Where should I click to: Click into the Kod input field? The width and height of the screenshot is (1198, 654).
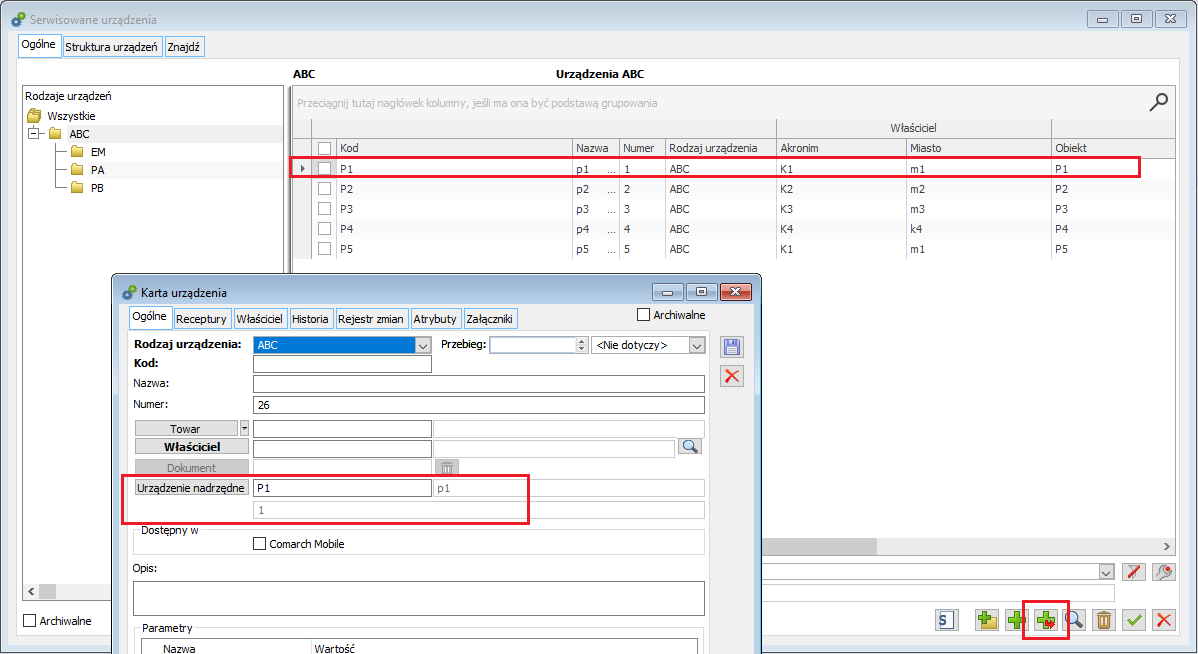point(342,364)
